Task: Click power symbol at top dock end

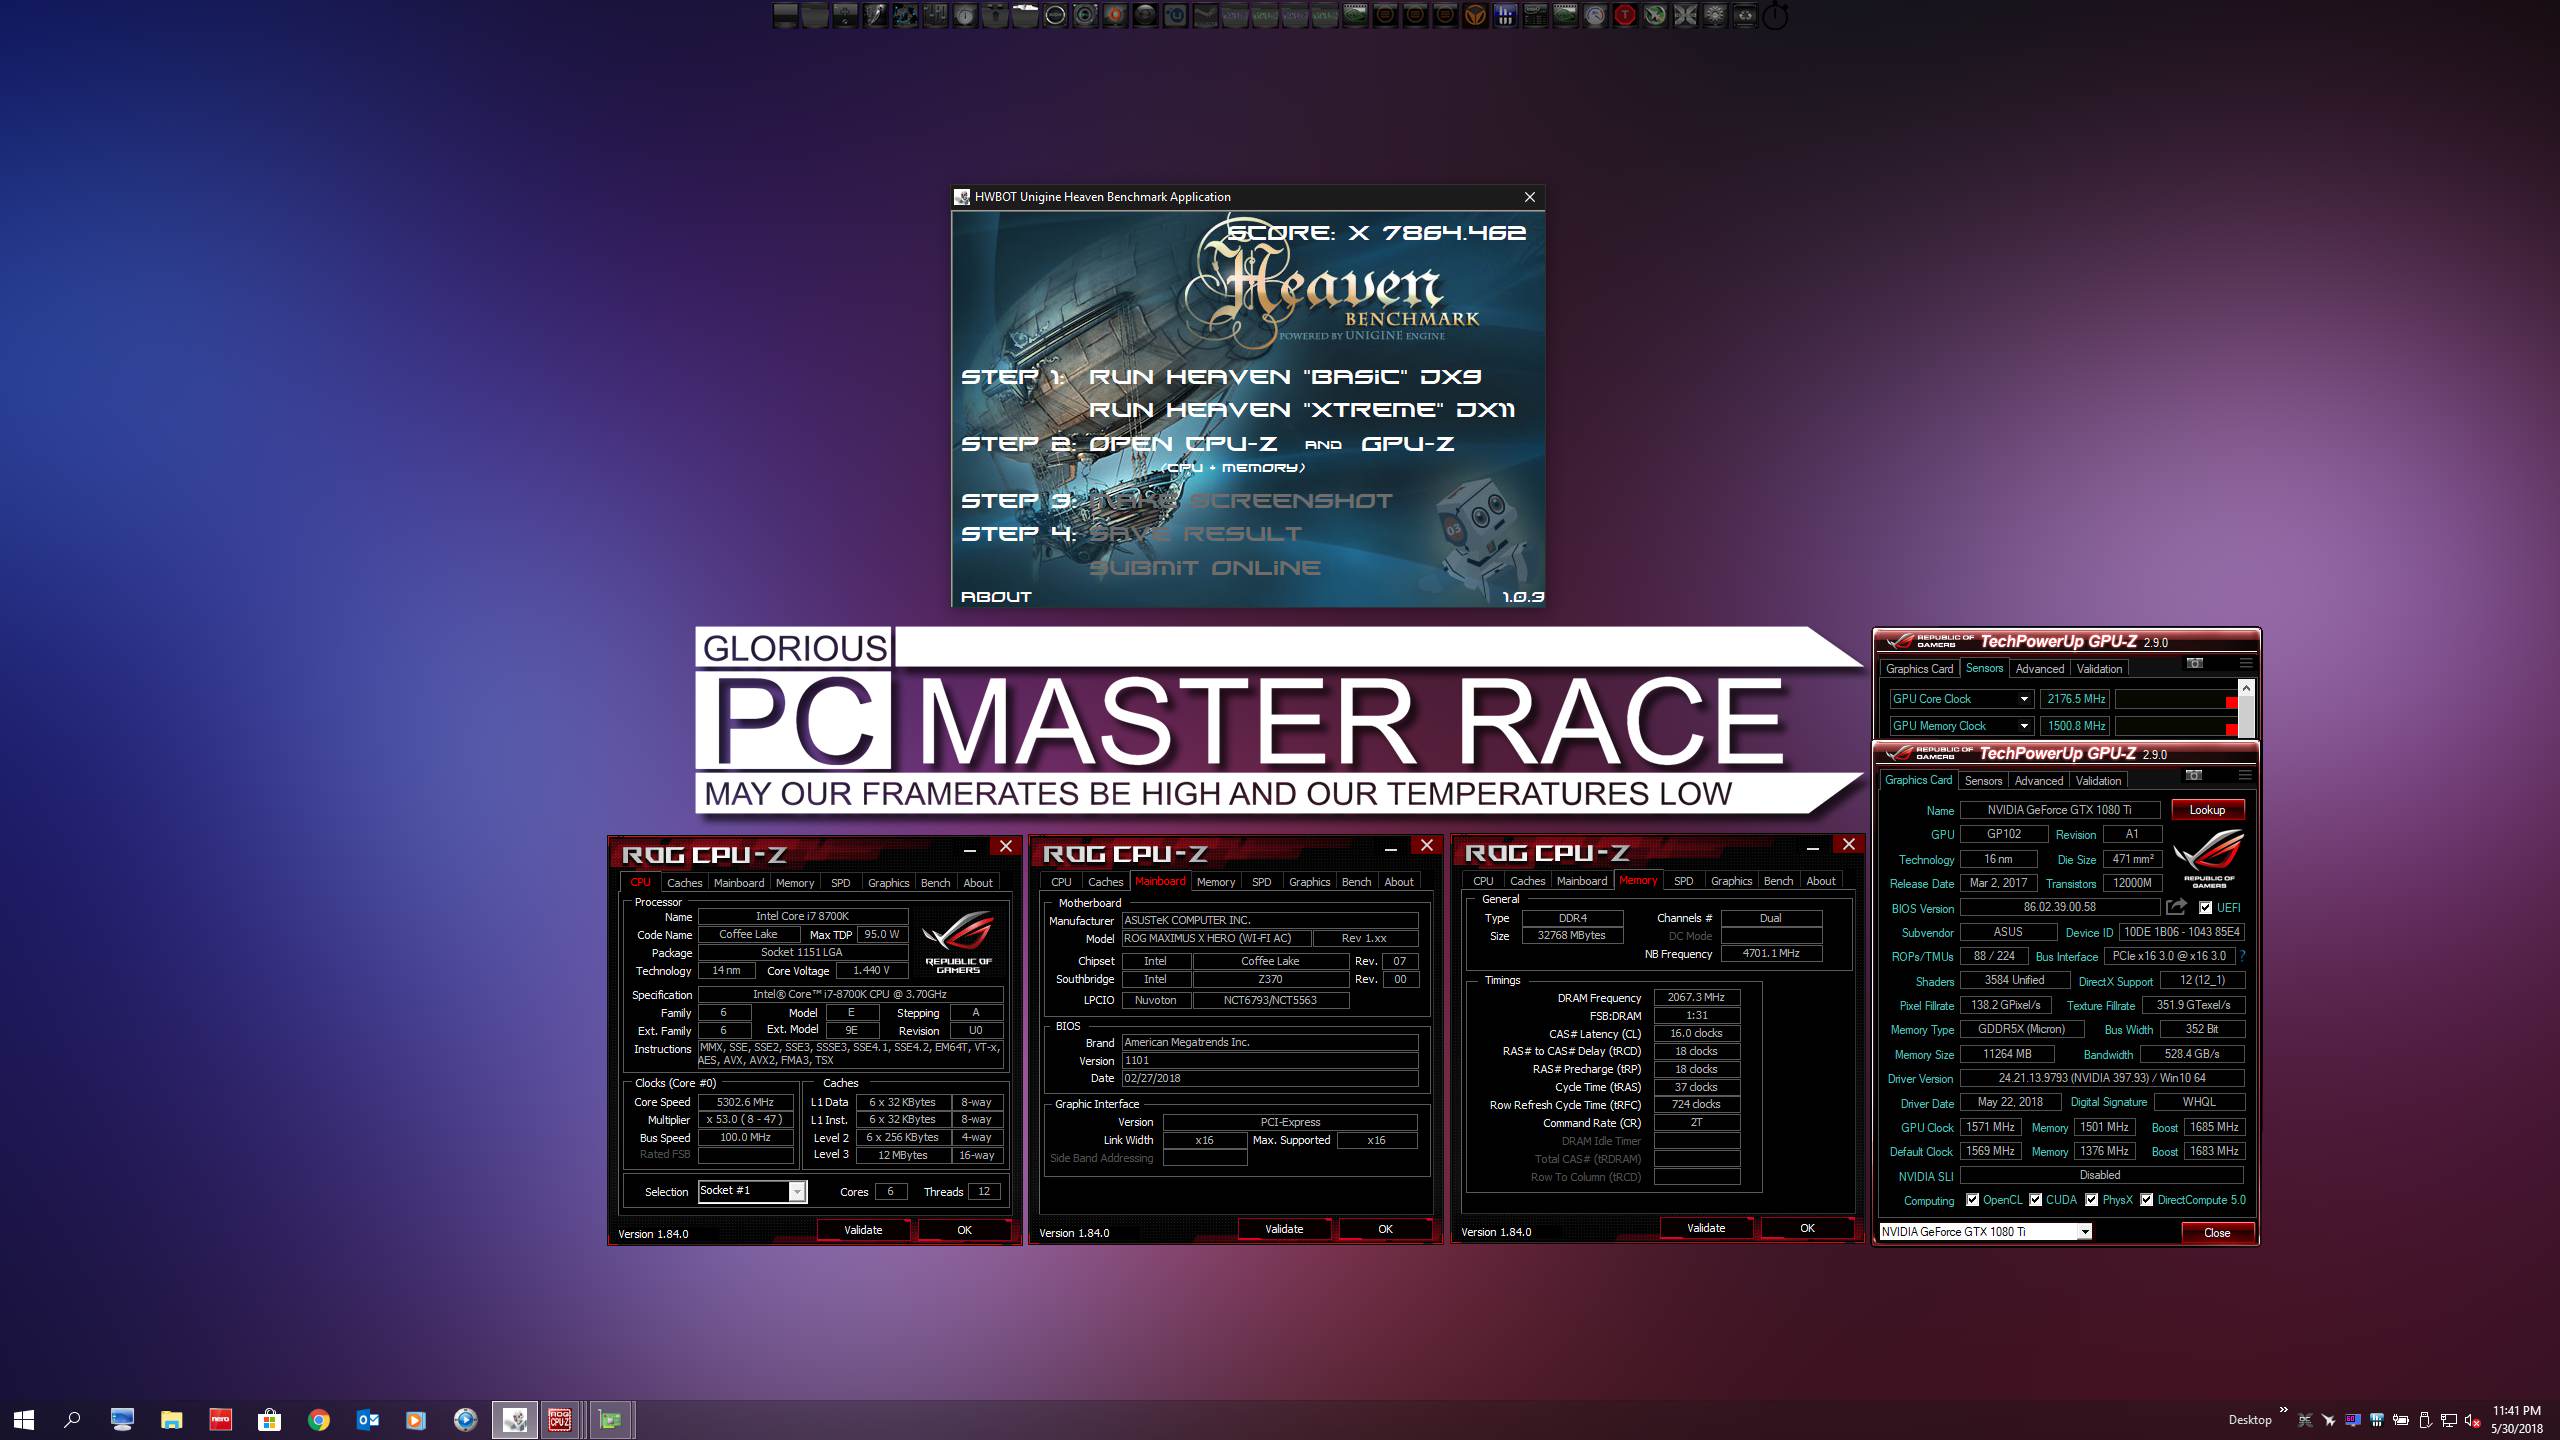Action: [1775, 16]
